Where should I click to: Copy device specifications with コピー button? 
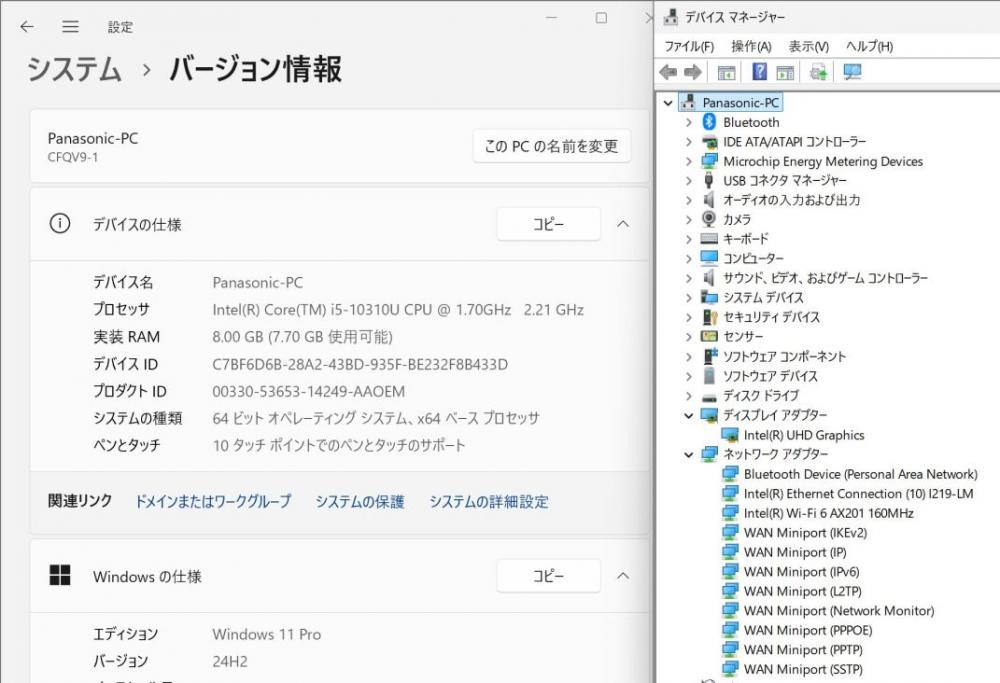coord(548,224)
